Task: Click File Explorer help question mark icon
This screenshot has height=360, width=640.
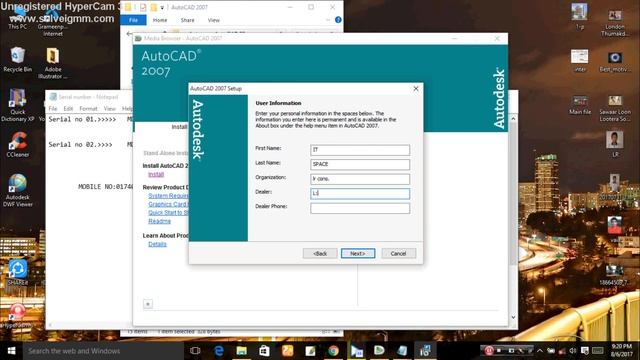Action: (338, 20)
